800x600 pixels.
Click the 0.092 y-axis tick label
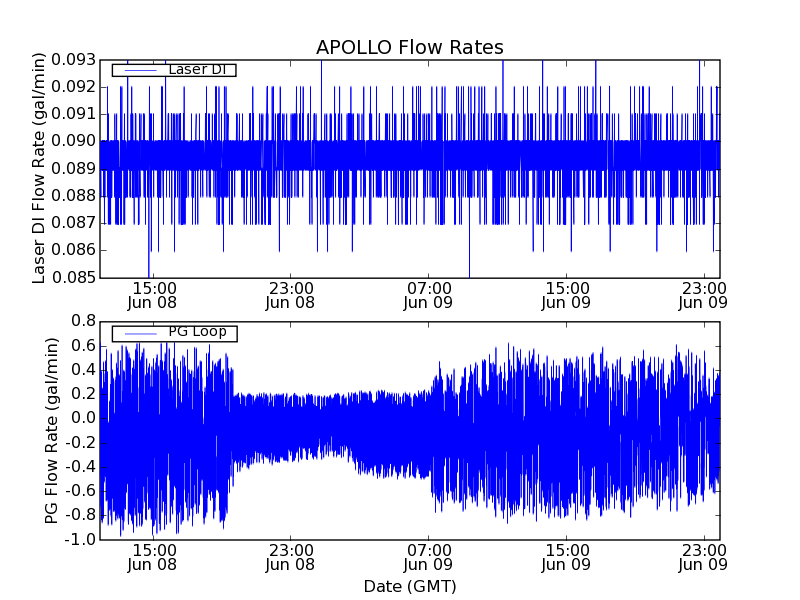73,87
